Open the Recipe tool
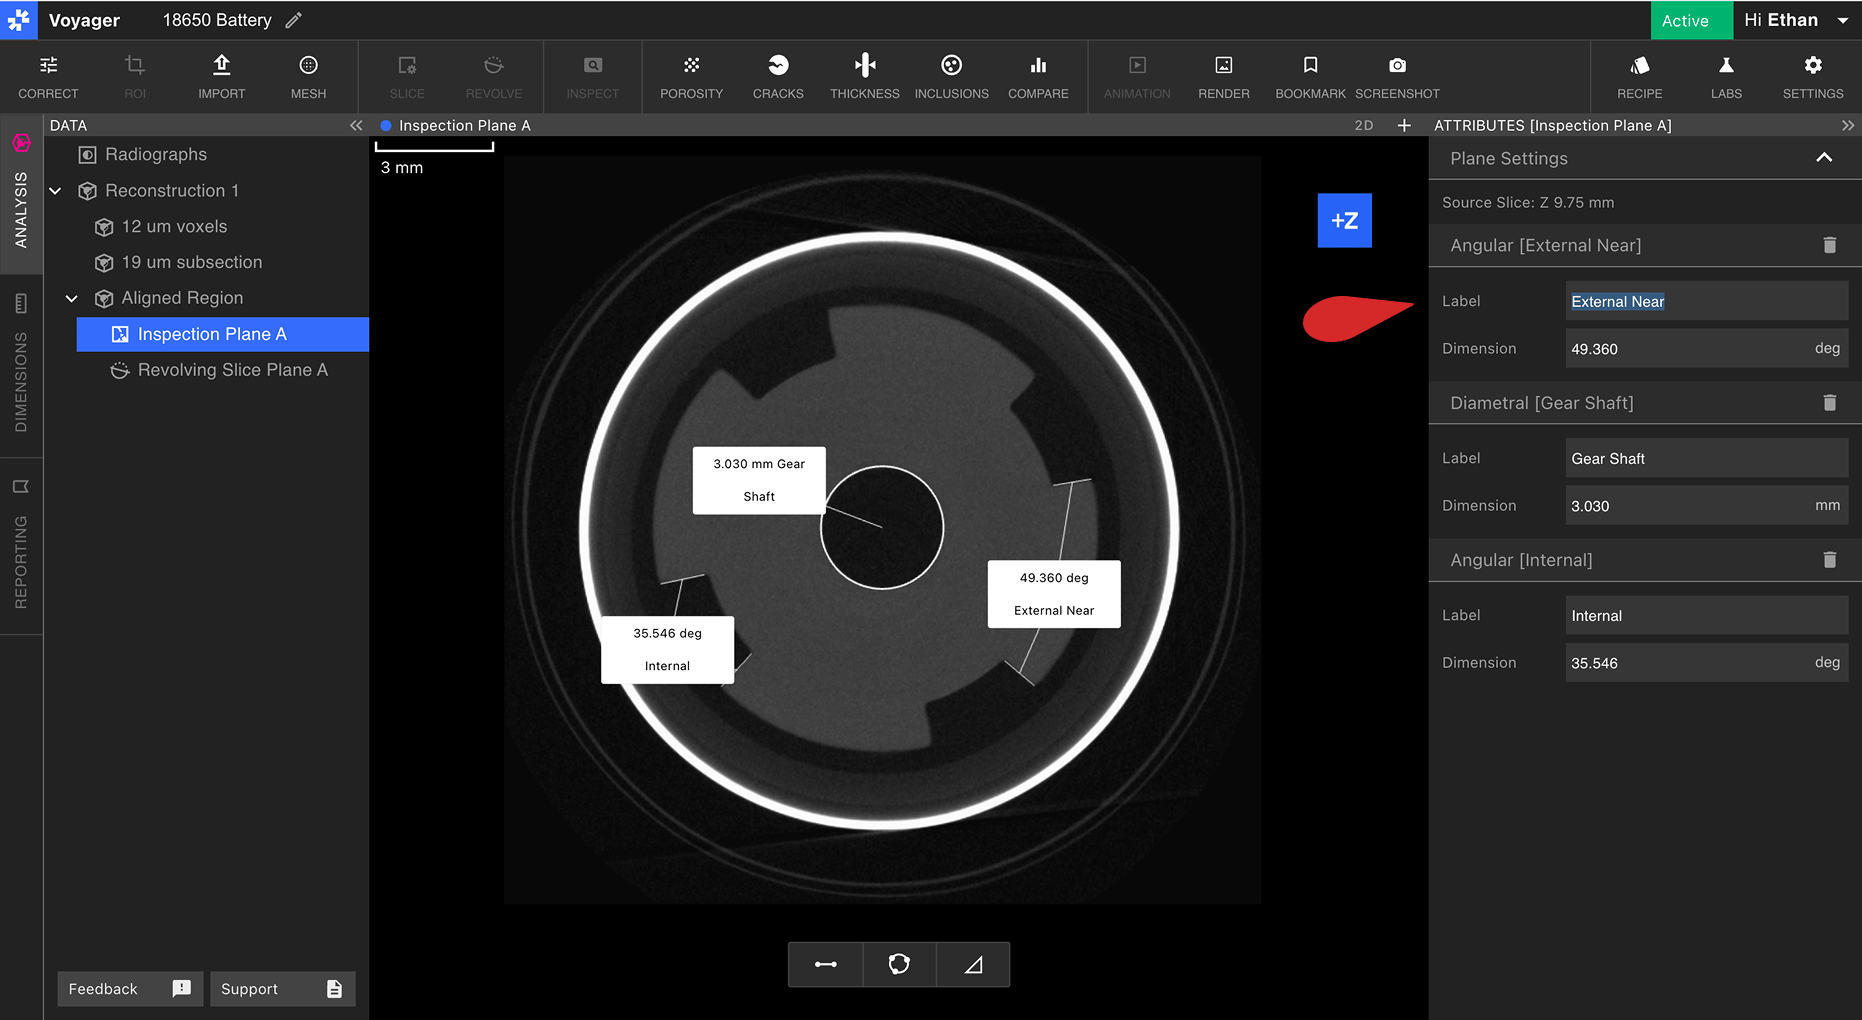The height and width of the screenshot is (1020, 1862). (x=1640, y=77)
